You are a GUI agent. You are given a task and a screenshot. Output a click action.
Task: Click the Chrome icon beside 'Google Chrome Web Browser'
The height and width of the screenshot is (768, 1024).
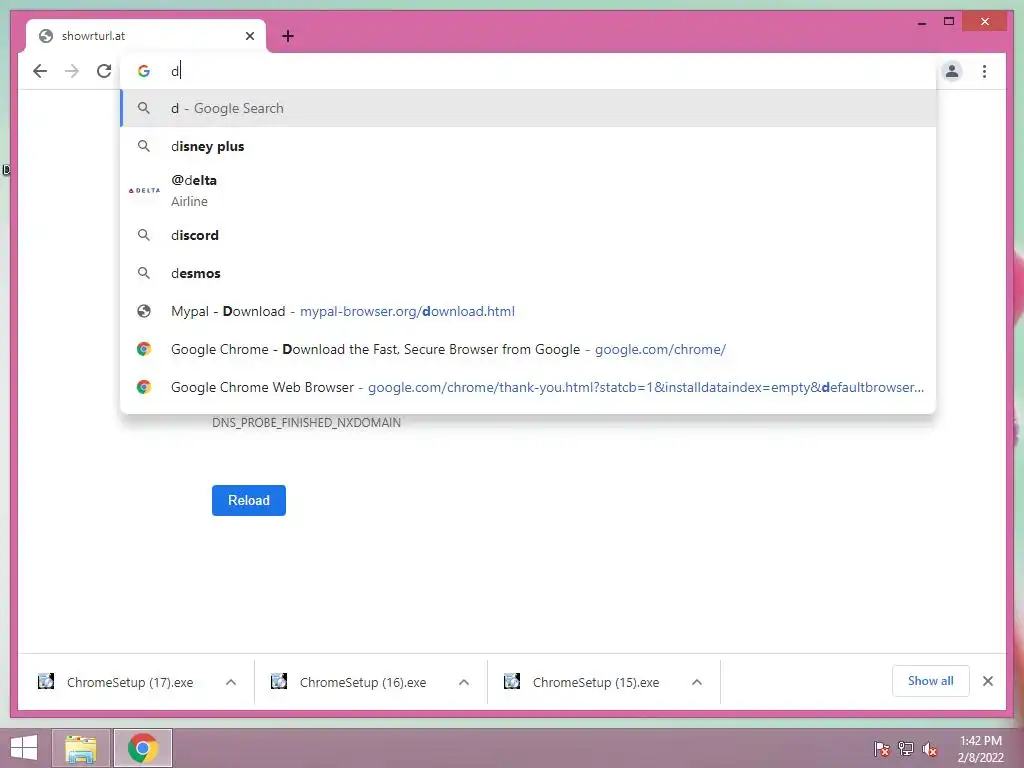[144, 387]
